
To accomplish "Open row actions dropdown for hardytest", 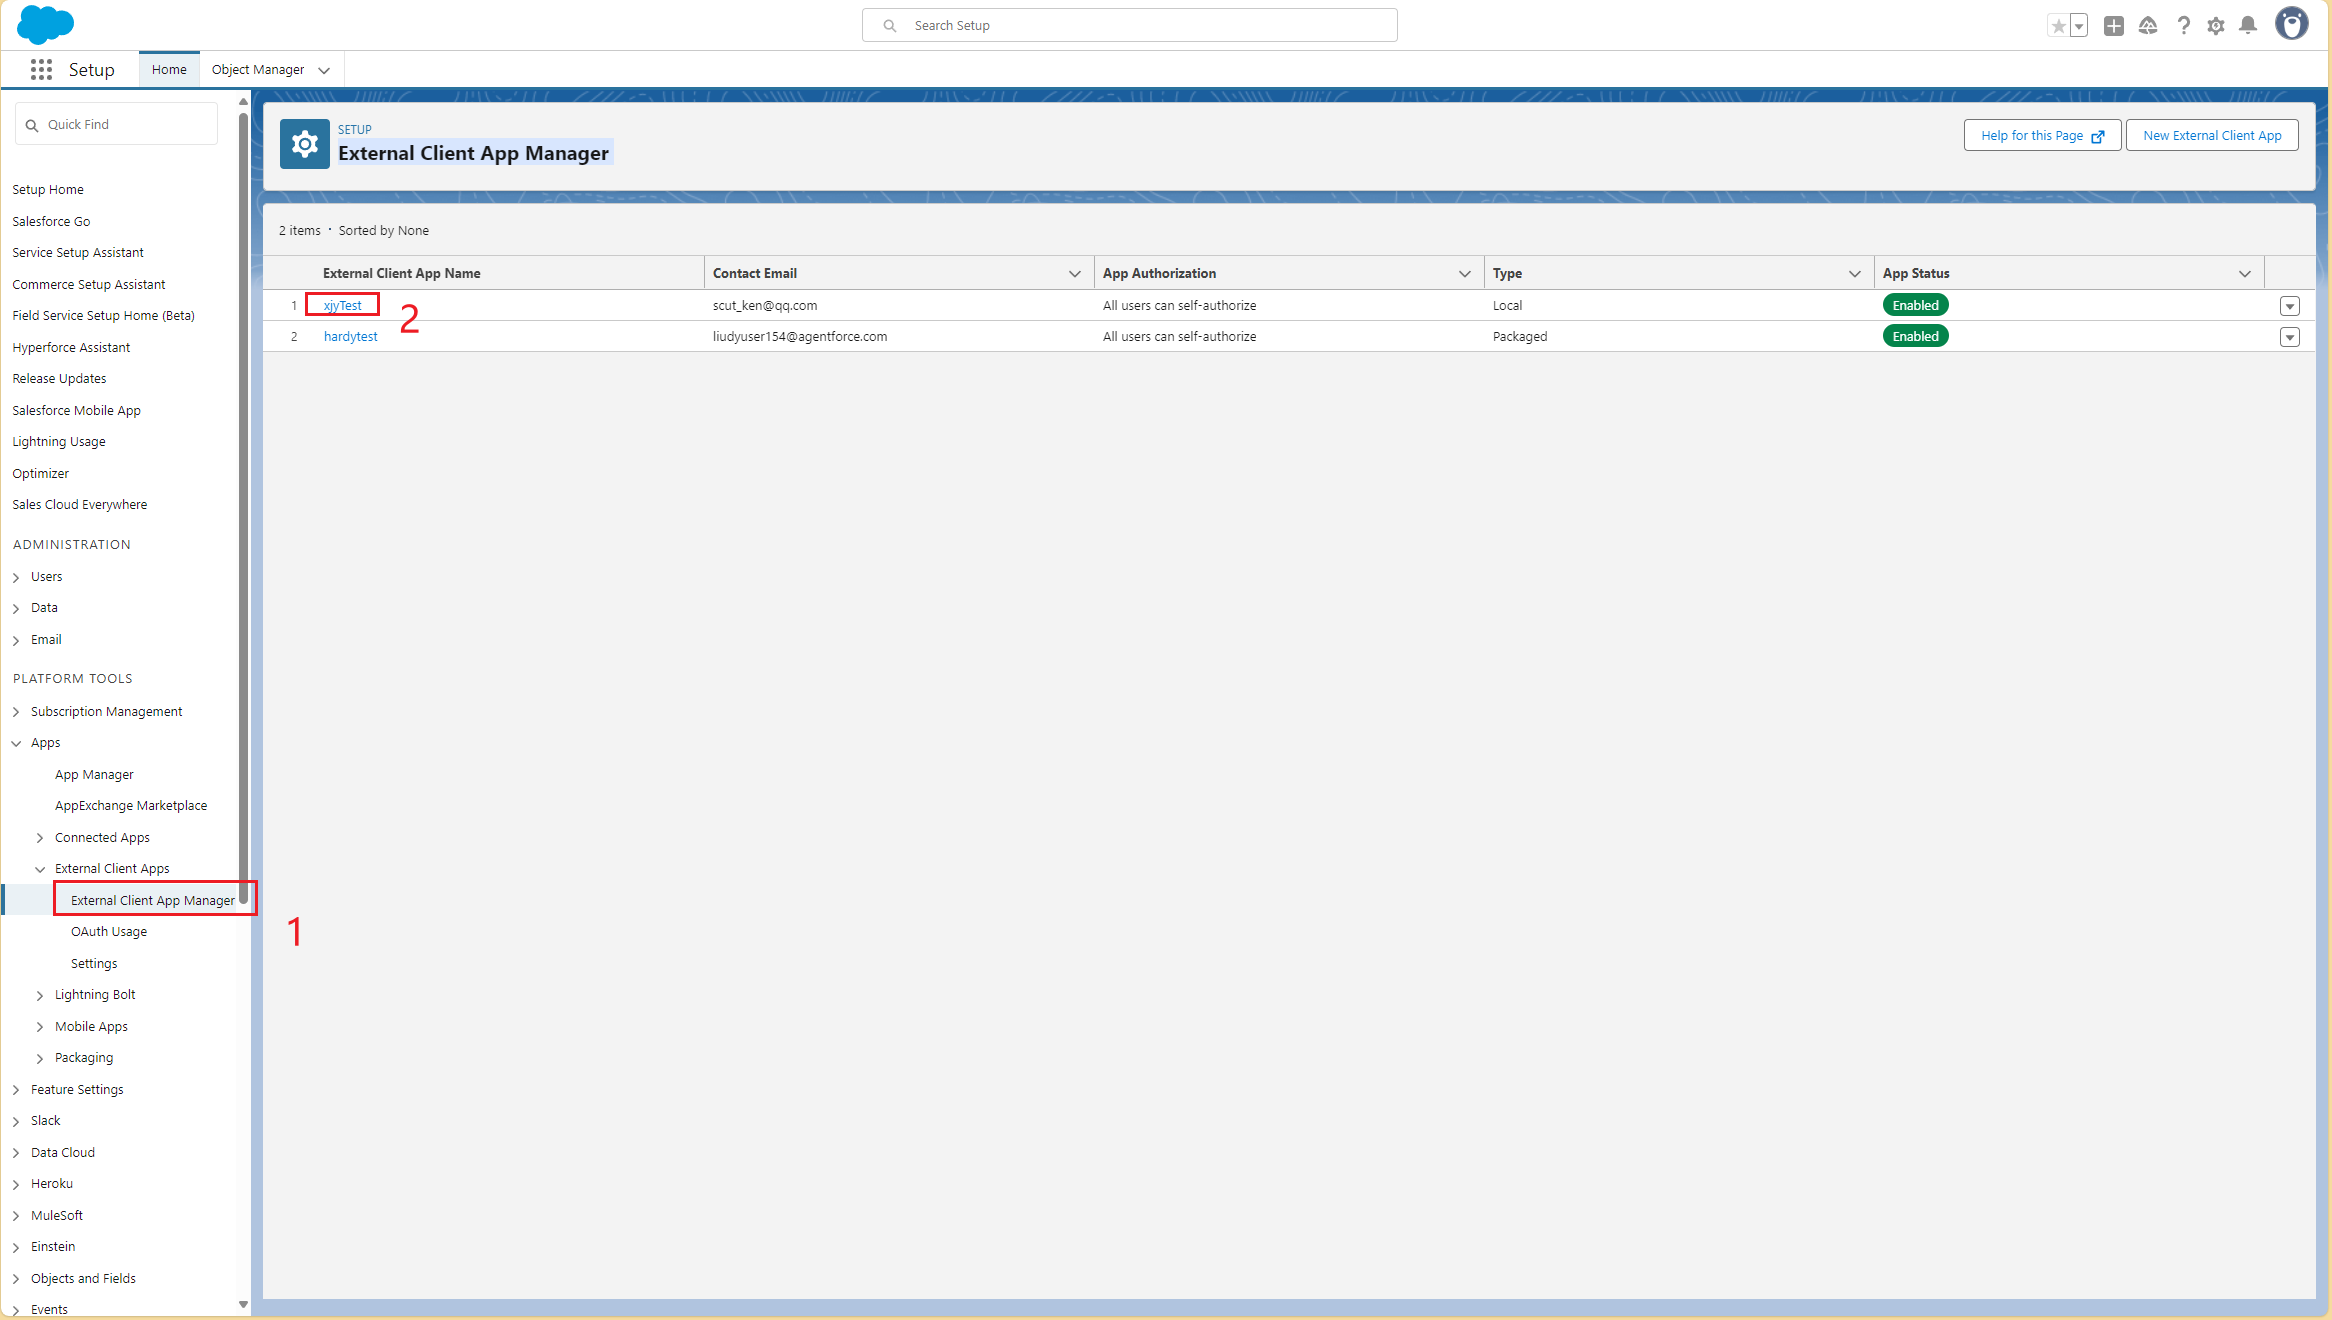I will (2289, 337).
